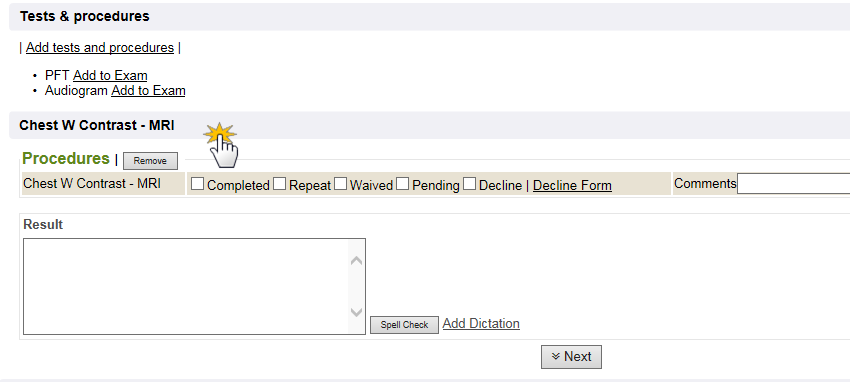Check the Completed checkbox

pos(197,184)
